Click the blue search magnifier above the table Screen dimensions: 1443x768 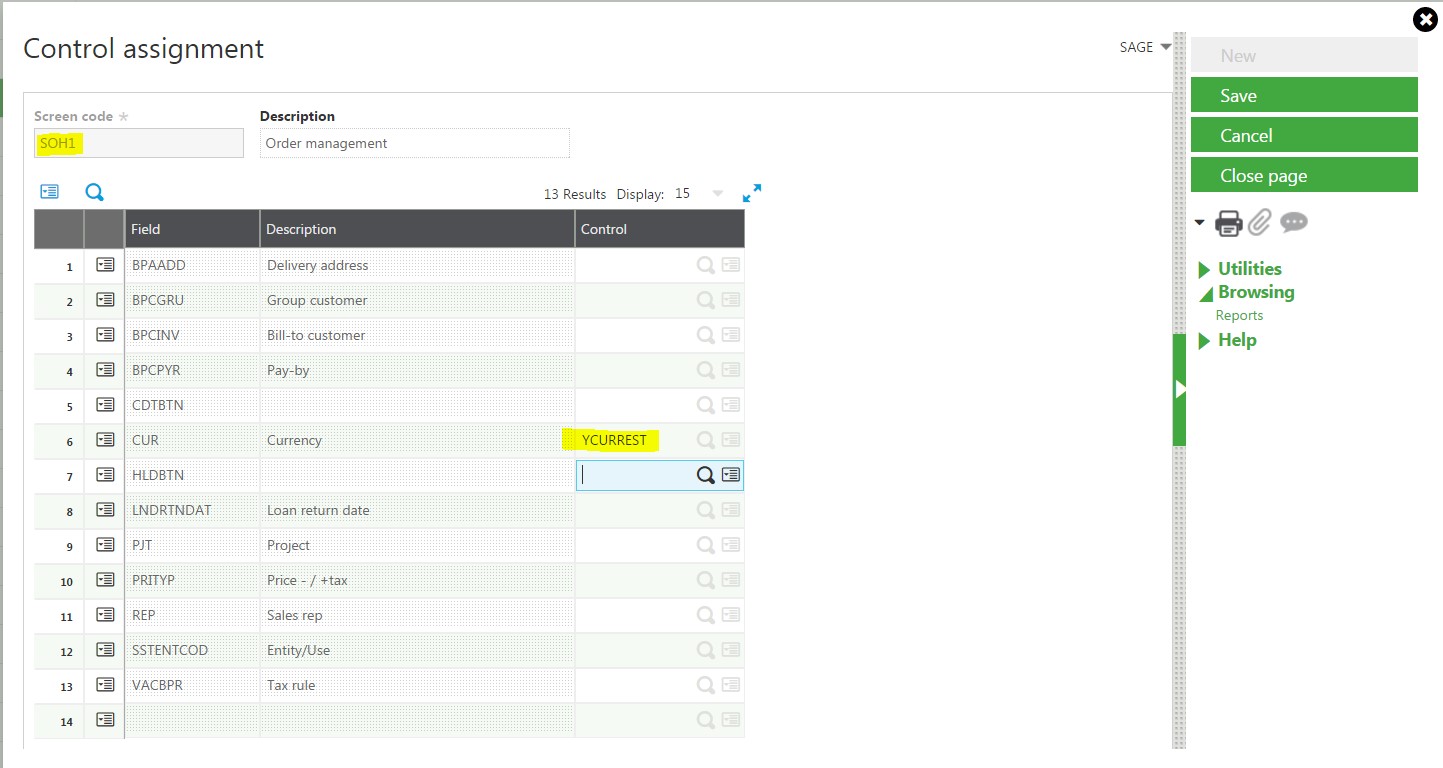[94, 191]
